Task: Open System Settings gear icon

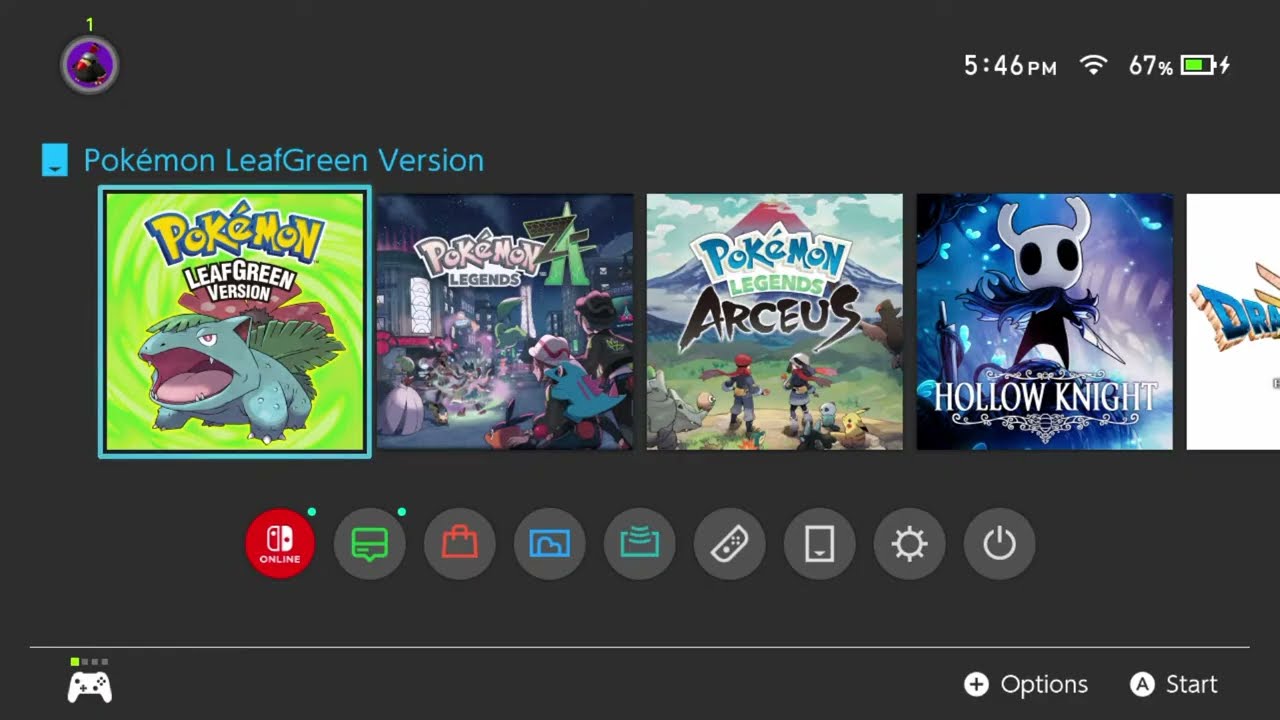Action: coord(910,544)
